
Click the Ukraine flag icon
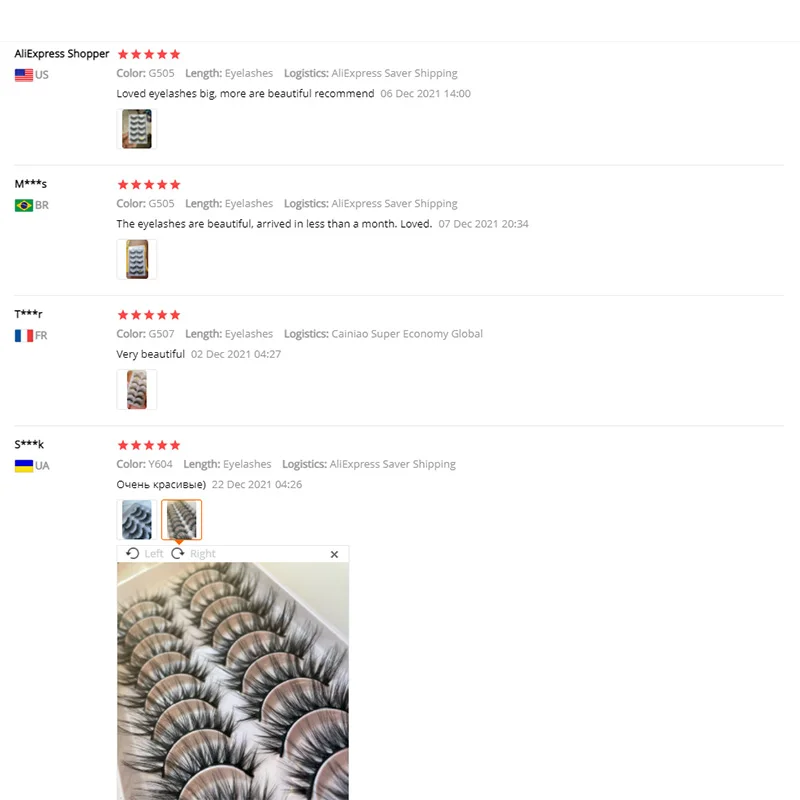click(24, 466)
